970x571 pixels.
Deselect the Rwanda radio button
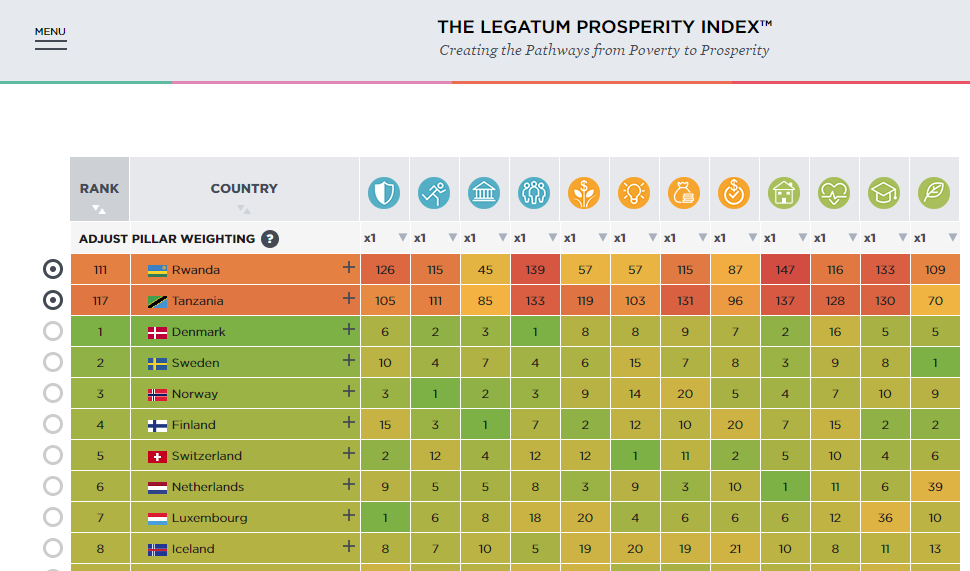(53, 269)
